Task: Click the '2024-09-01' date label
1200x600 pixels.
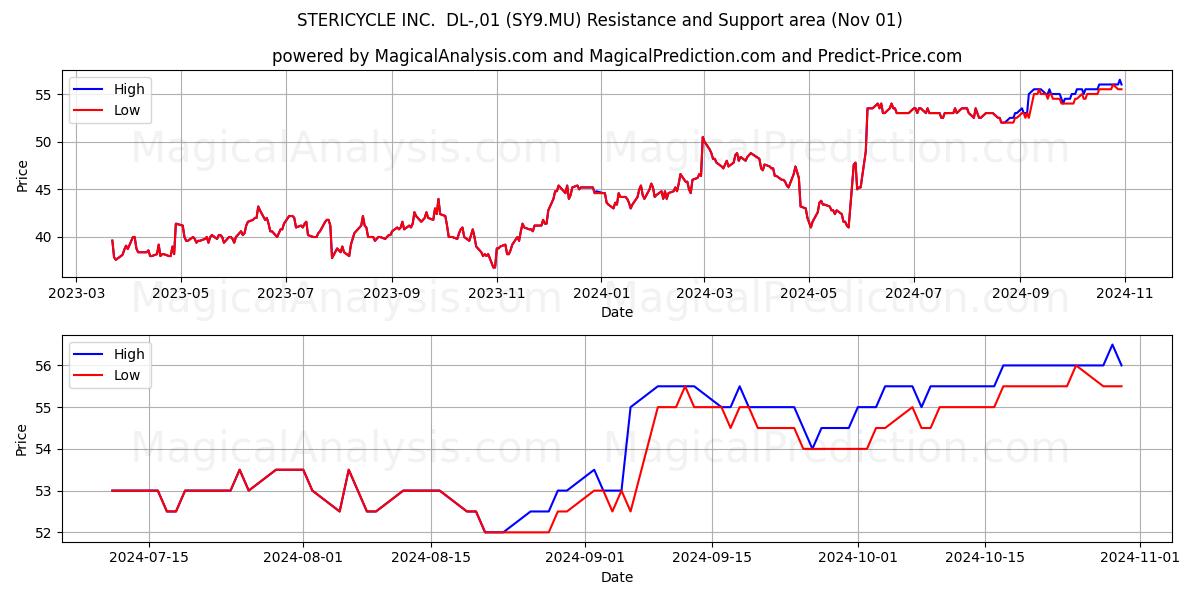Action: point(585,559)
